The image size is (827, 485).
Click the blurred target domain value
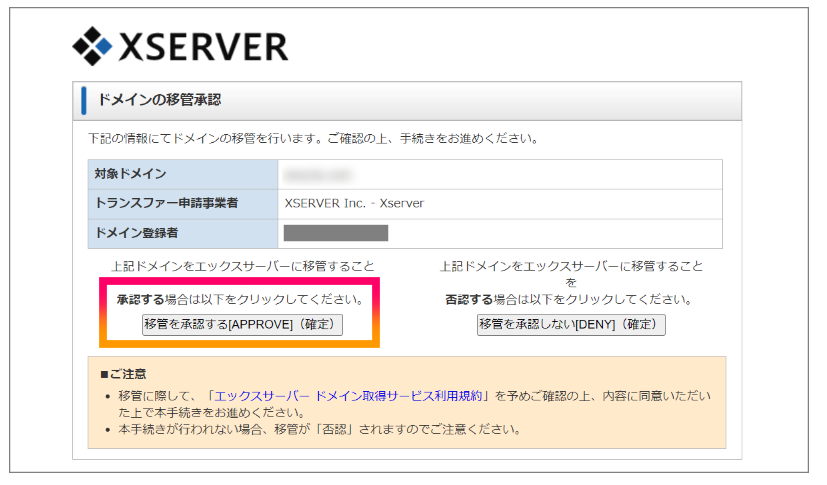coord(318,174)
